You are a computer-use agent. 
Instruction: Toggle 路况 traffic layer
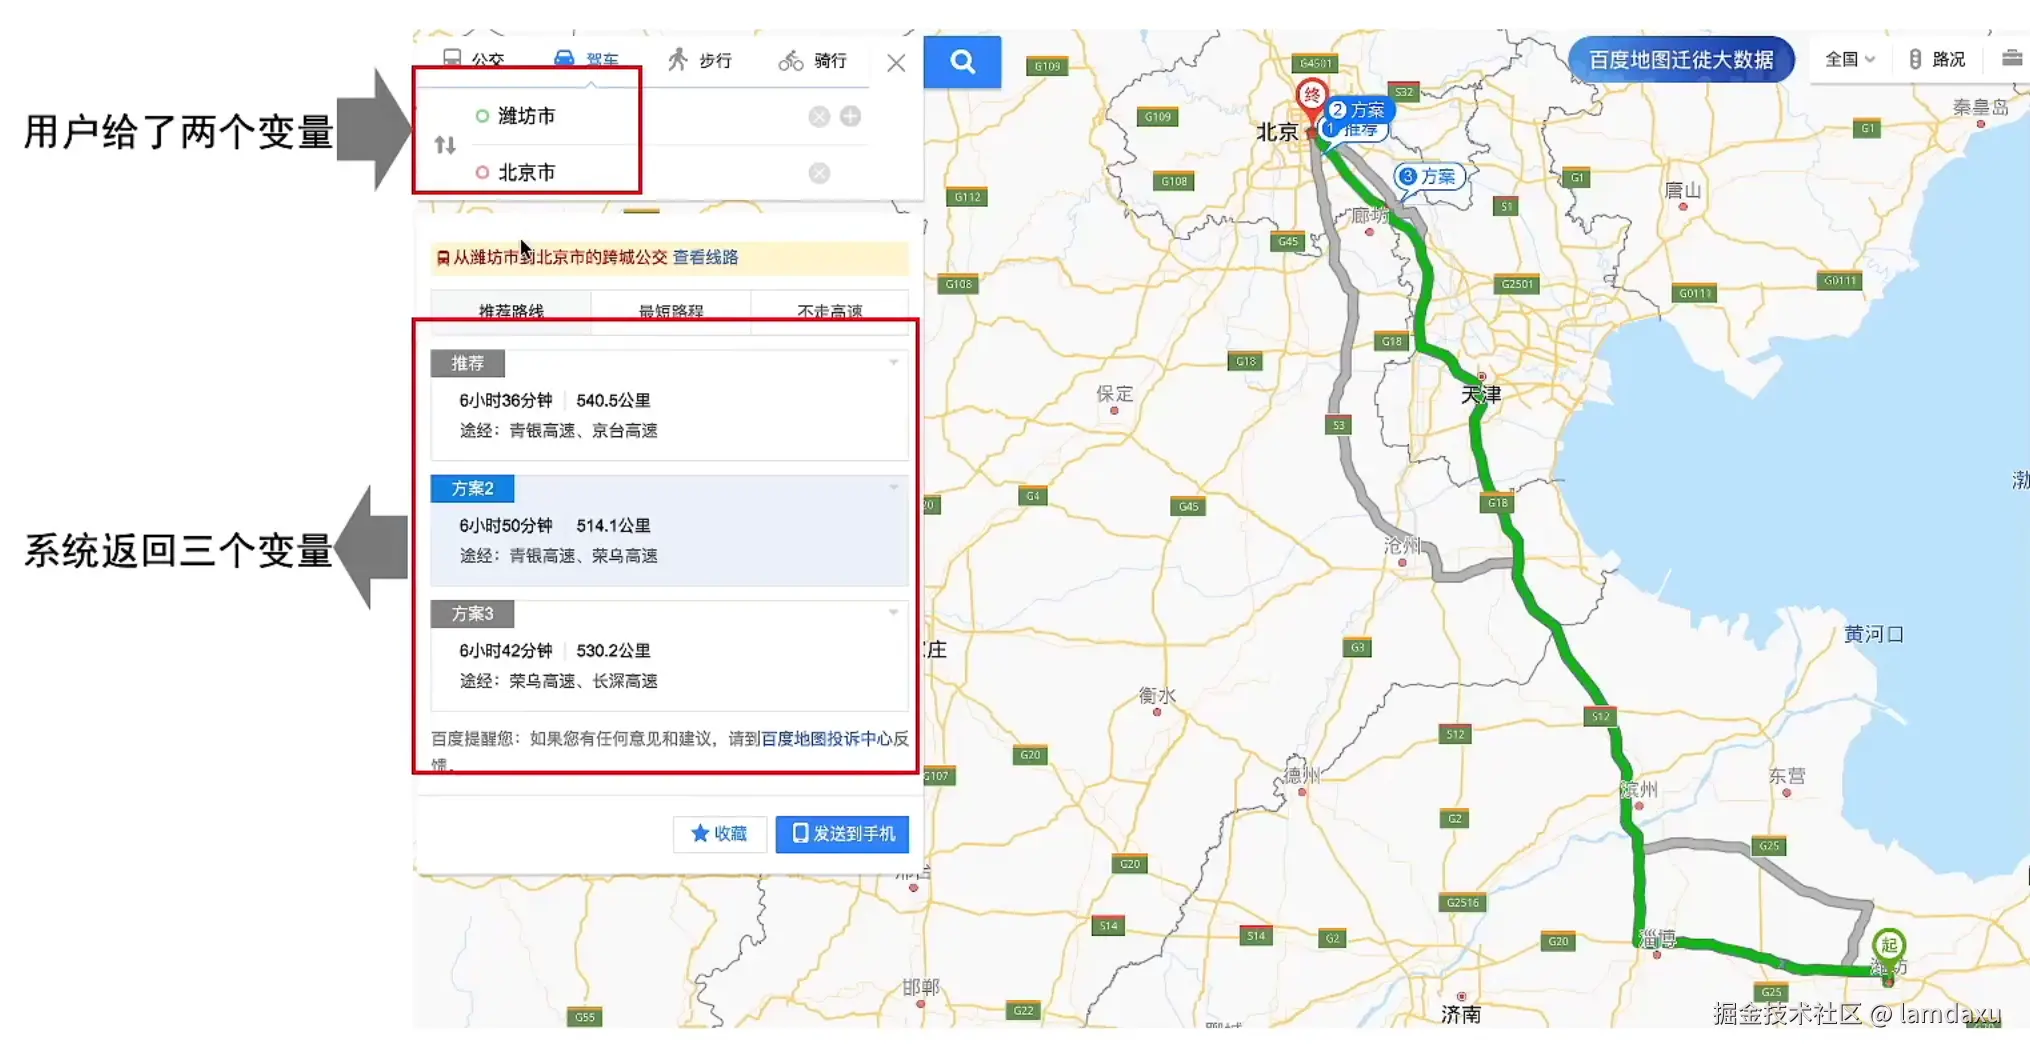click(x=1937, y=59)
